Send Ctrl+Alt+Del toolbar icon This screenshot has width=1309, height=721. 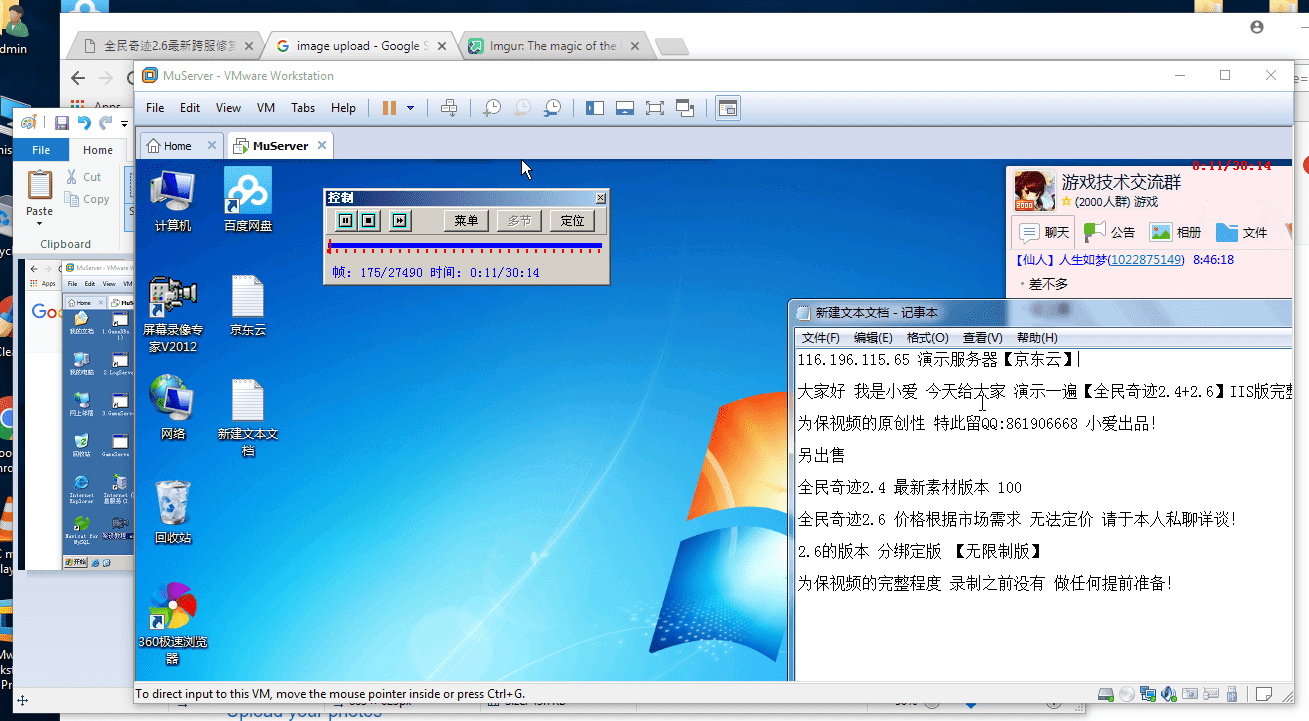449,108
